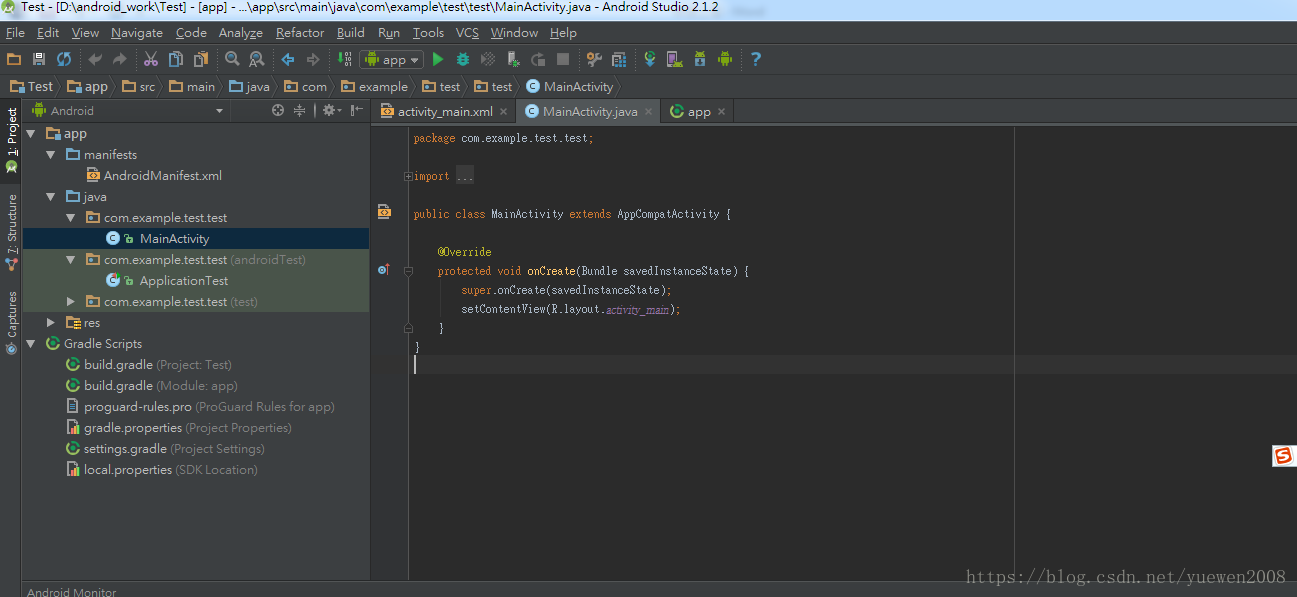Switch to the activity_main.xml tab
Image resolution: width=1297 pixels, height=597 pixels.
click(444, 112)
